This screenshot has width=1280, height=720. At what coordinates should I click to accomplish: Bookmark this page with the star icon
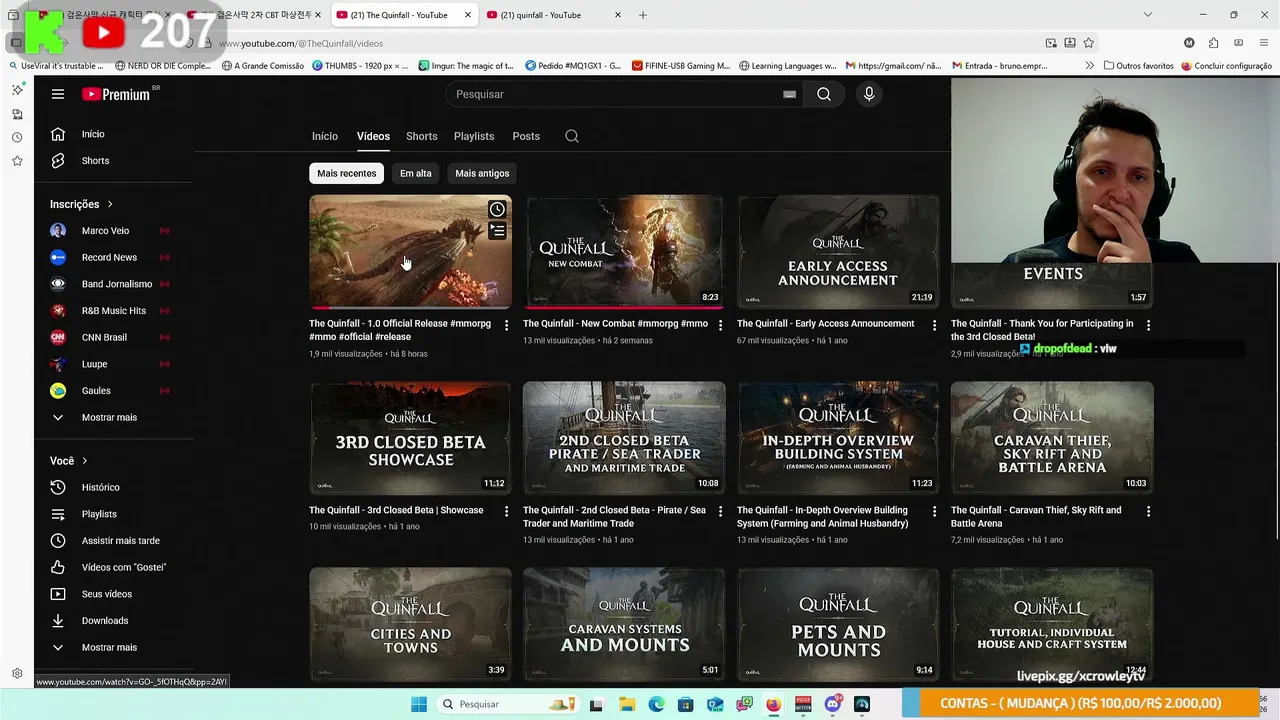coord(1088,43)
